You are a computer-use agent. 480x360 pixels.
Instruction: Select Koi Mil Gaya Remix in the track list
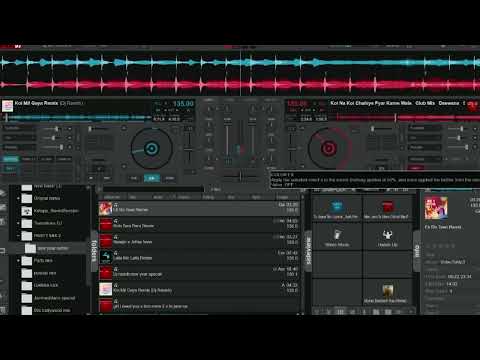(x=199, y=289)
